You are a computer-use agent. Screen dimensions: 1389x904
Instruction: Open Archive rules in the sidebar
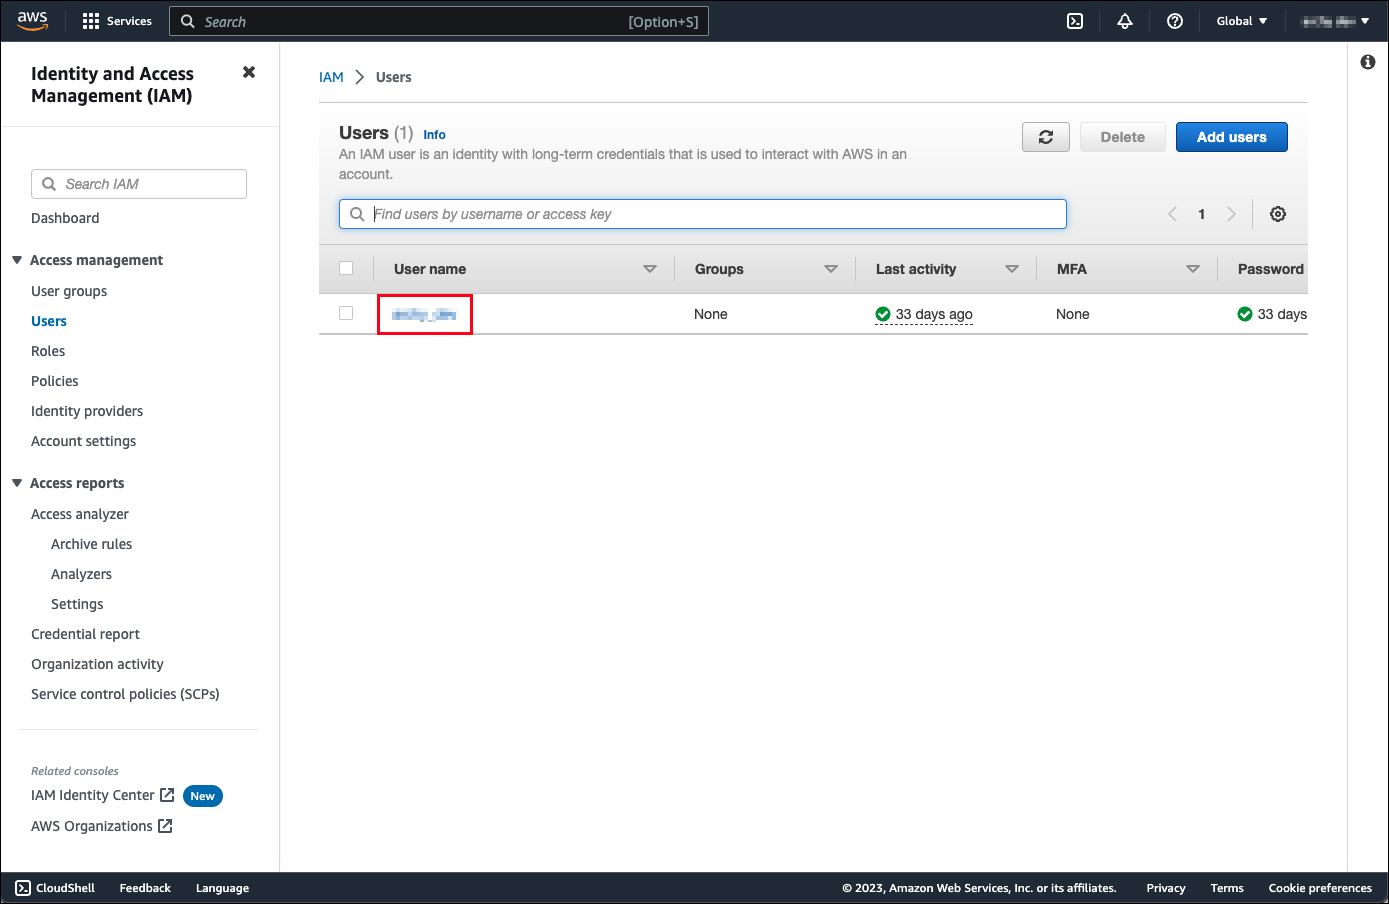coord(92,544)
